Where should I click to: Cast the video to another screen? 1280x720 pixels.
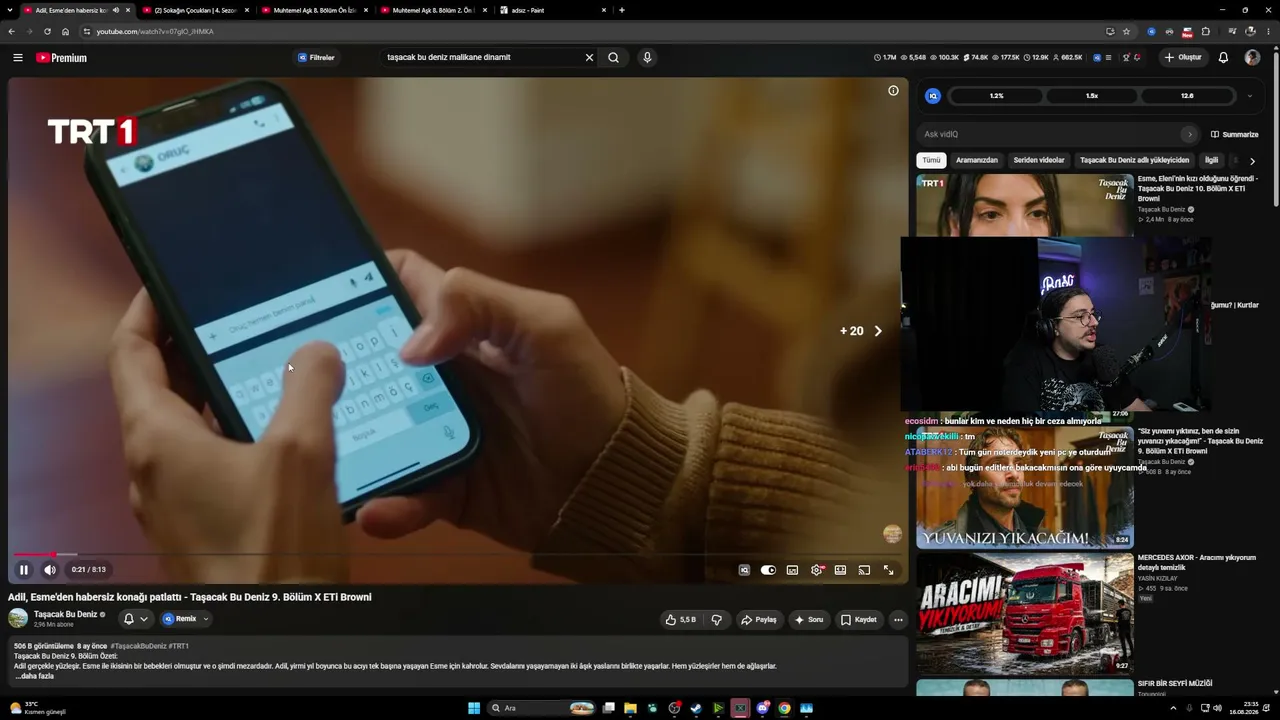[x=864, y=570]
